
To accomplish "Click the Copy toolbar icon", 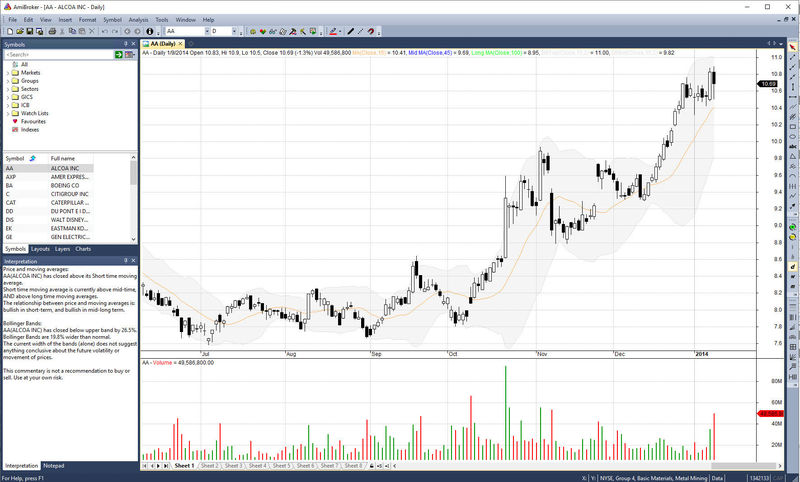I will tap(72, 32).
